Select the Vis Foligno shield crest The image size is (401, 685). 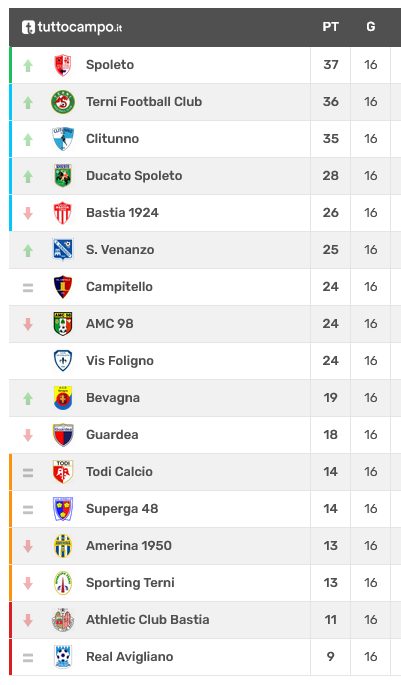click(x=63, y=361)
